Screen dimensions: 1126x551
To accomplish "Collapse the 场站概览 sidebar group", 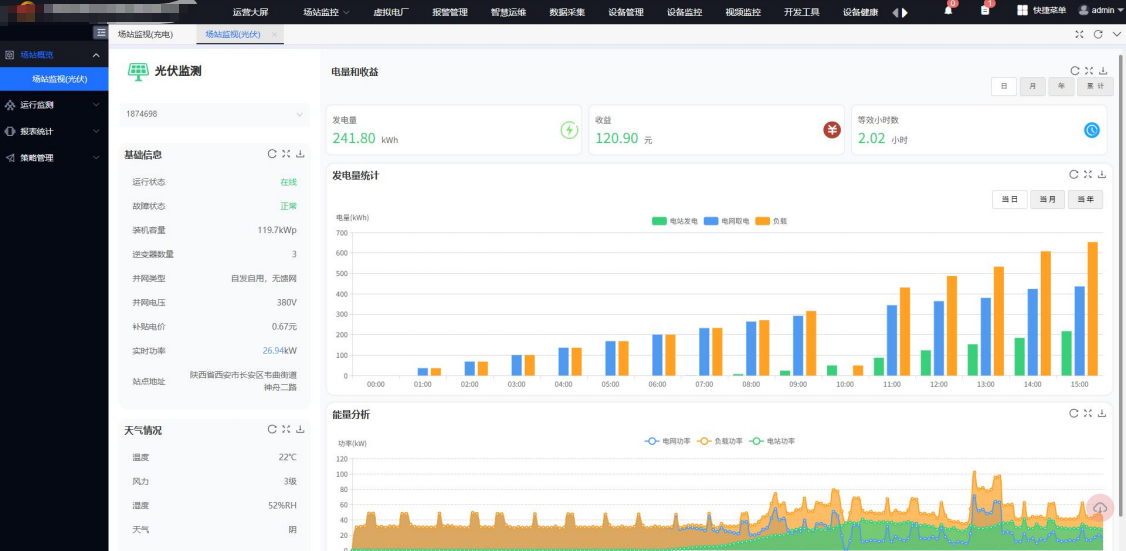I will tap(54, 55).
